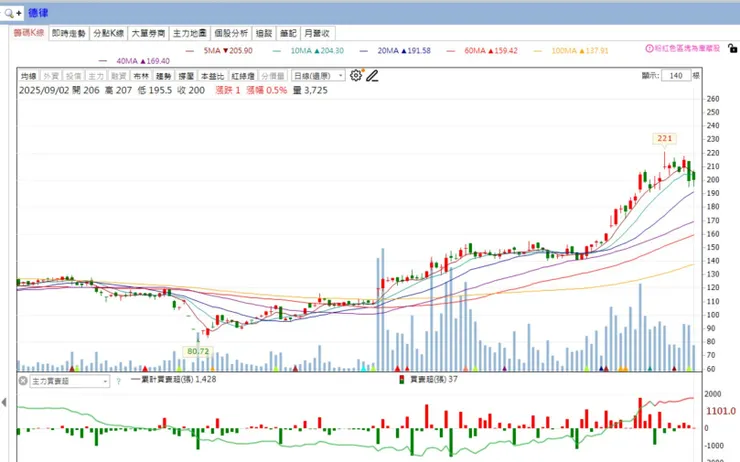Click the 260 price axis label

click(x=713, y=99)
